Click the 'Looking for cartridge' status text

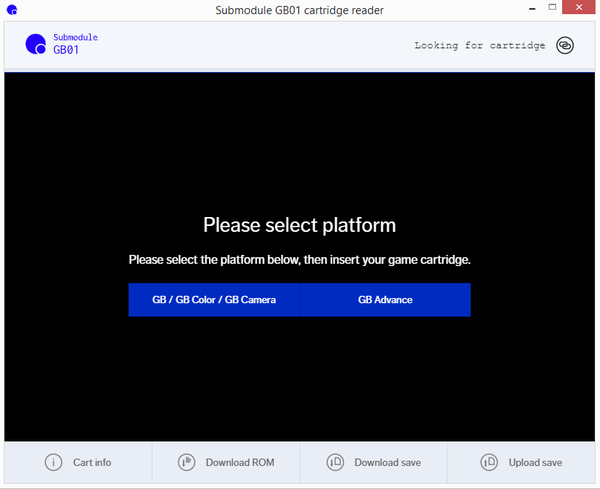pos(479,46)
